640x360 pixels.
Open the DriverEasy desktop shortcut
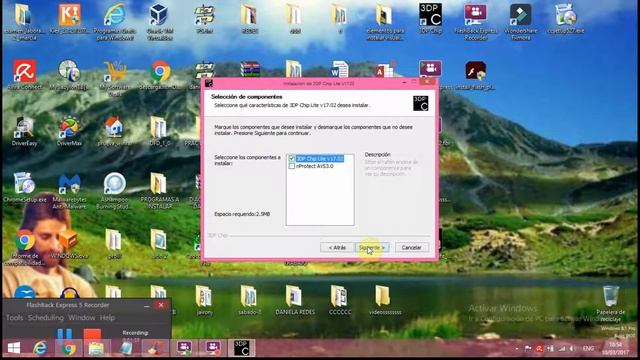point(24,131)
